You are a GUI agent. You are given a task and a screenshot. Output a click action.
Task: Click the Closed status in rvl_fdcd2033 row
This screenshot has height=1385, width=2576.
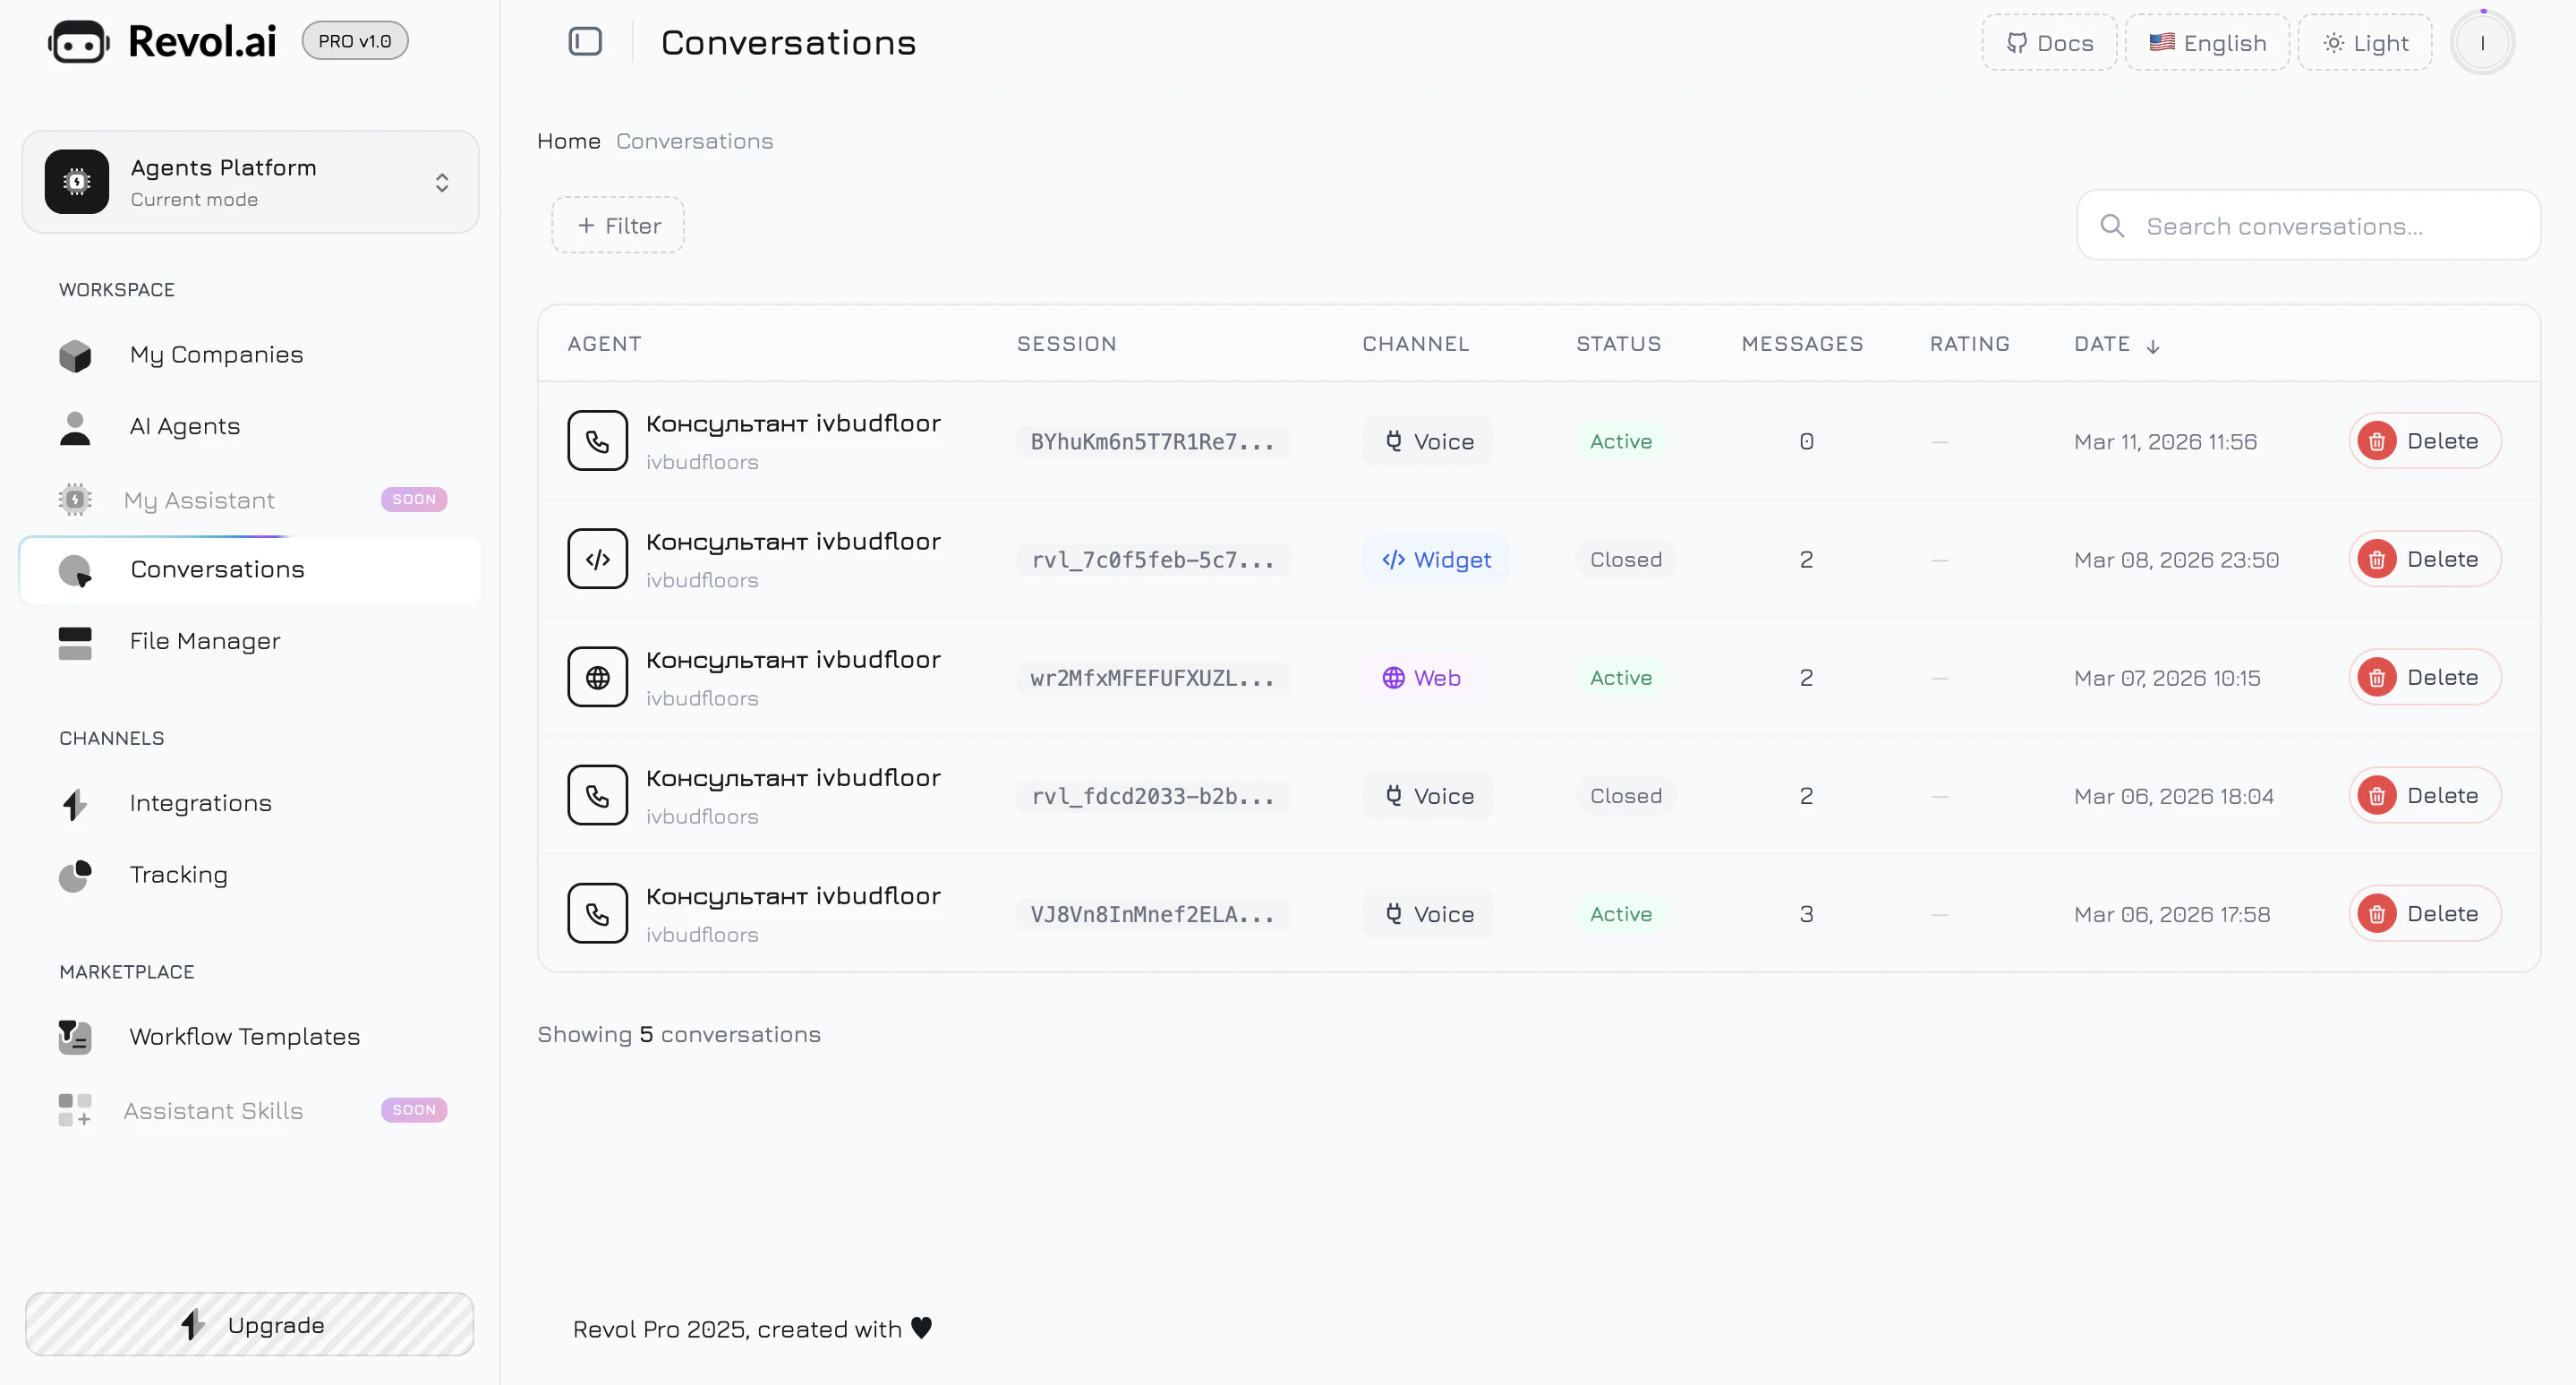click(x=1626, y=796)
